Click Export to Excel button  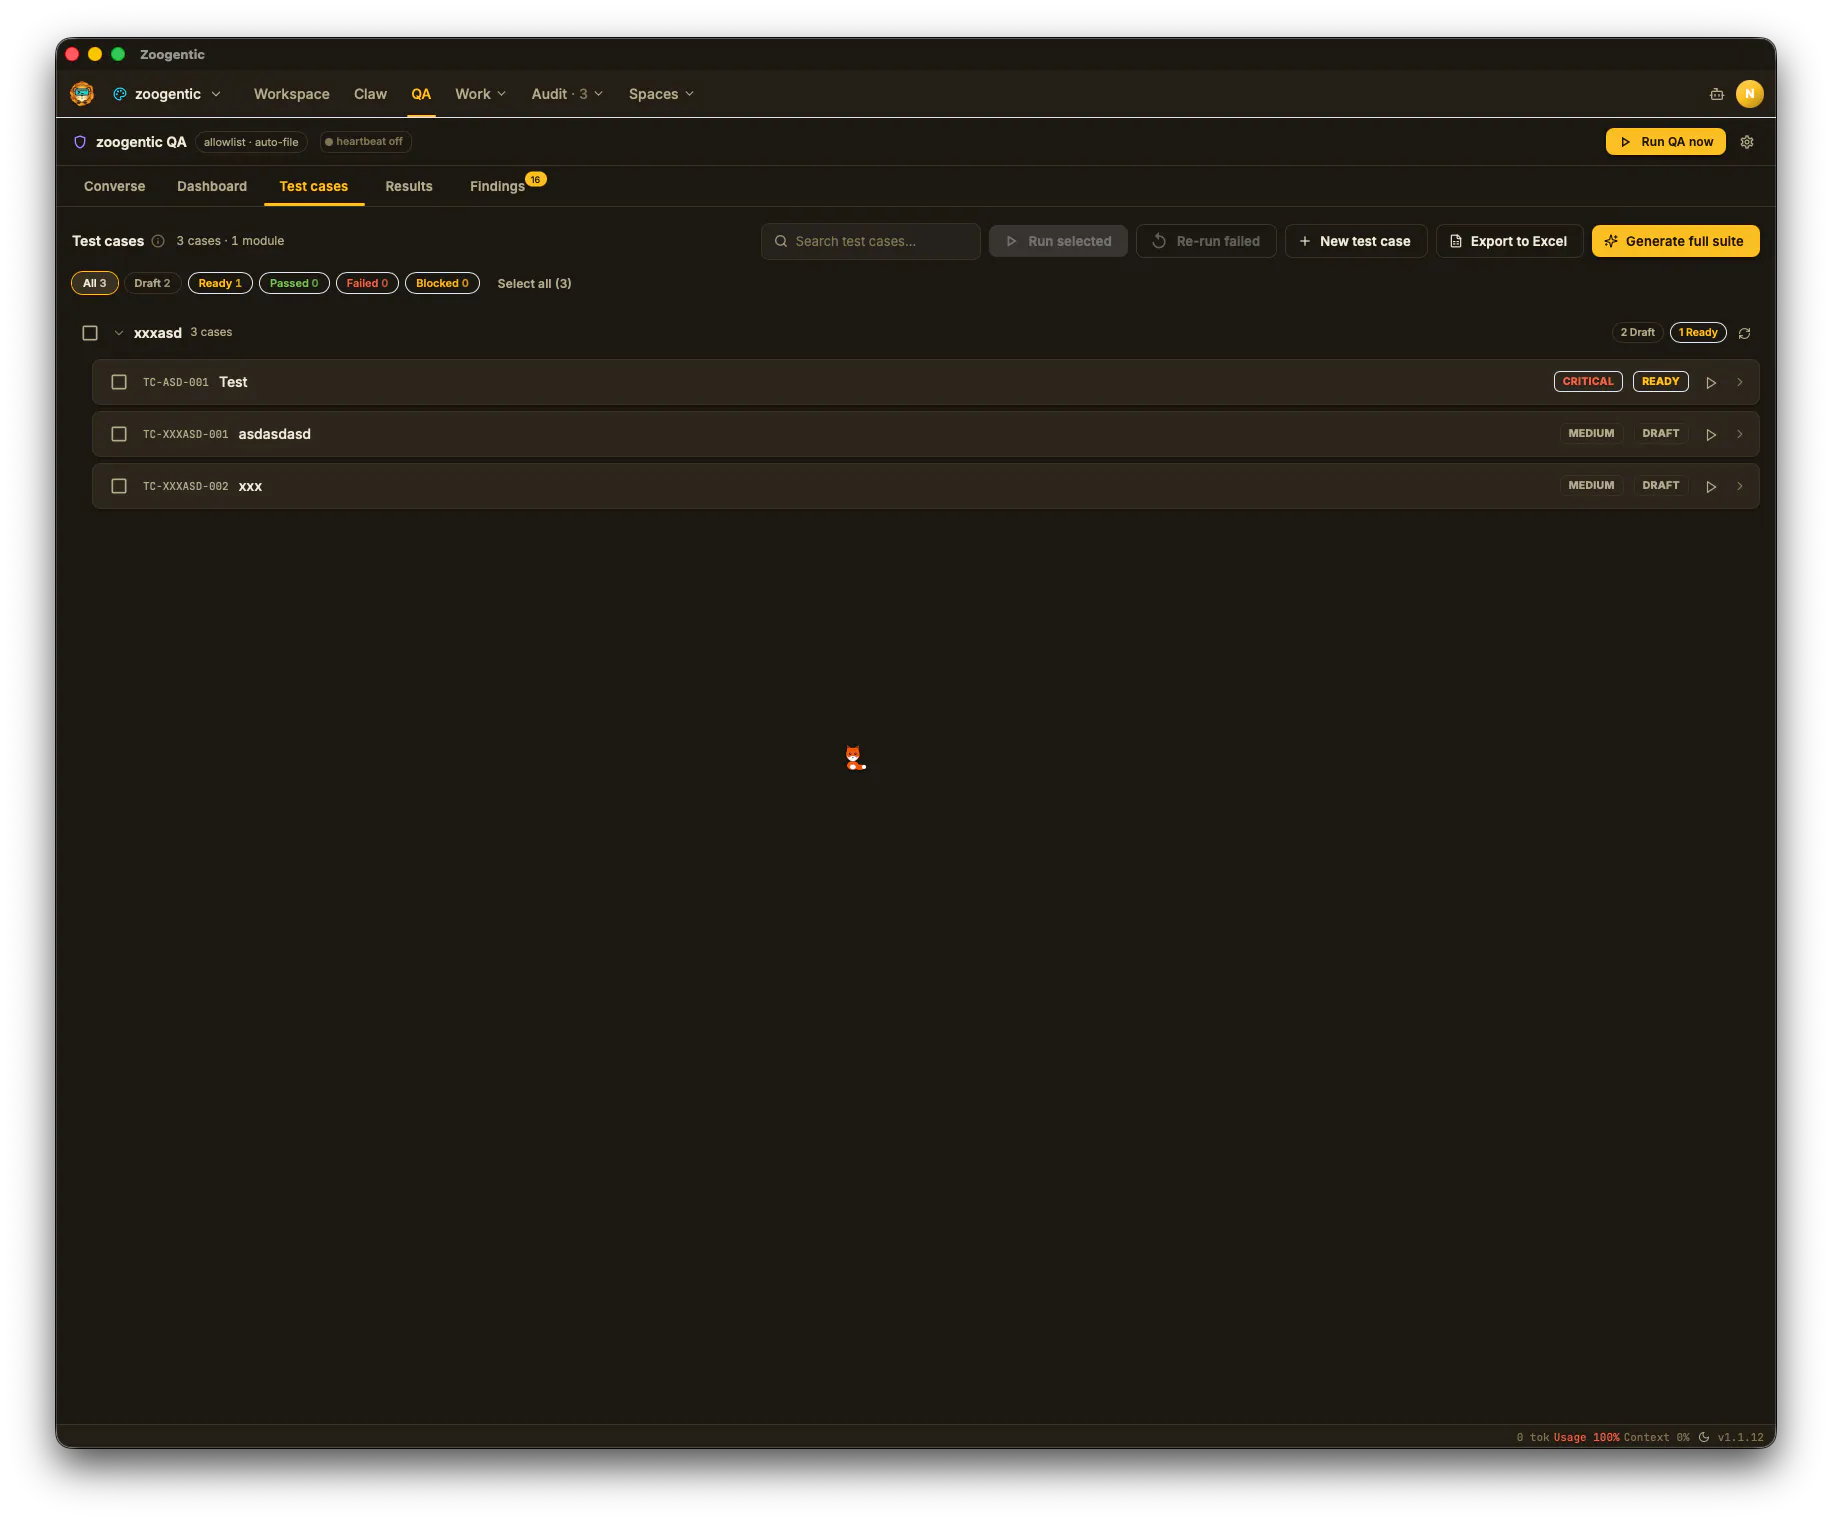(1509, 241)
